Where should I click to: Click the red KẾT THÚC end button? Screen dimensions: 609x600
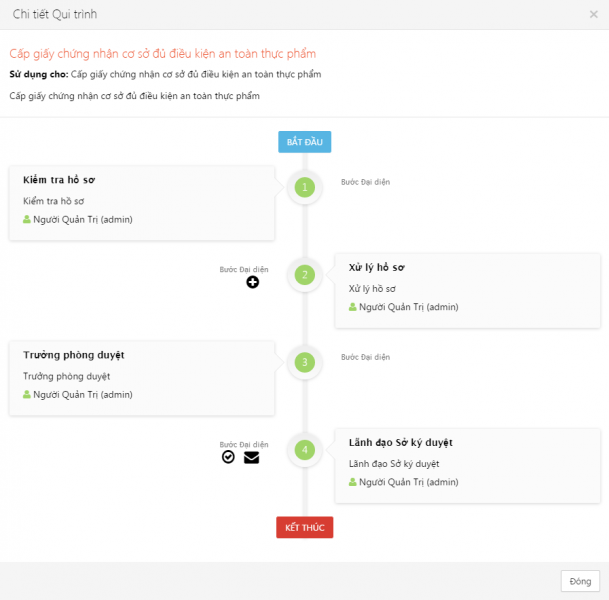304,527
